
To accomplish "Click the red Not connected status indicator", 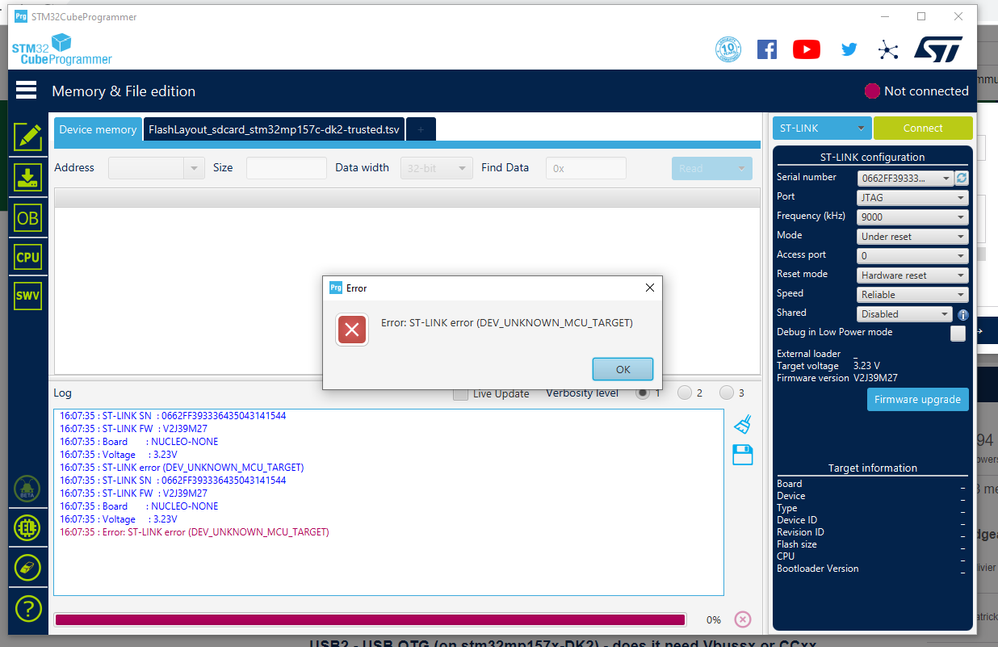I will pyautogui.click(x=872, y=91).
